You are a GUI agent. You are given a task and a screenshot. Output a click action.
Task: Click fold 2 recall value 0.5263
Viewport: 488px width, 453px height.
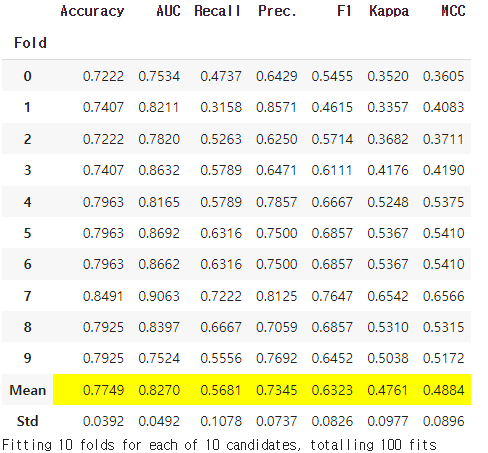pyautogui.click(x=221, y=139)
